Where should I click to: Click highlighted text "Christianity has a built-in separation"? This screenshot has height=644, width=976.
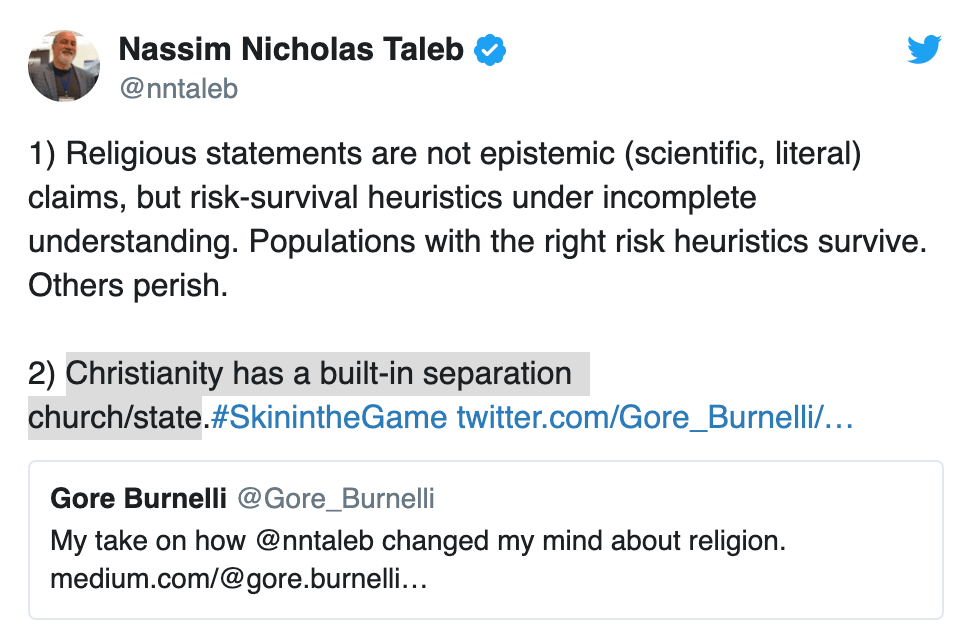318,373
